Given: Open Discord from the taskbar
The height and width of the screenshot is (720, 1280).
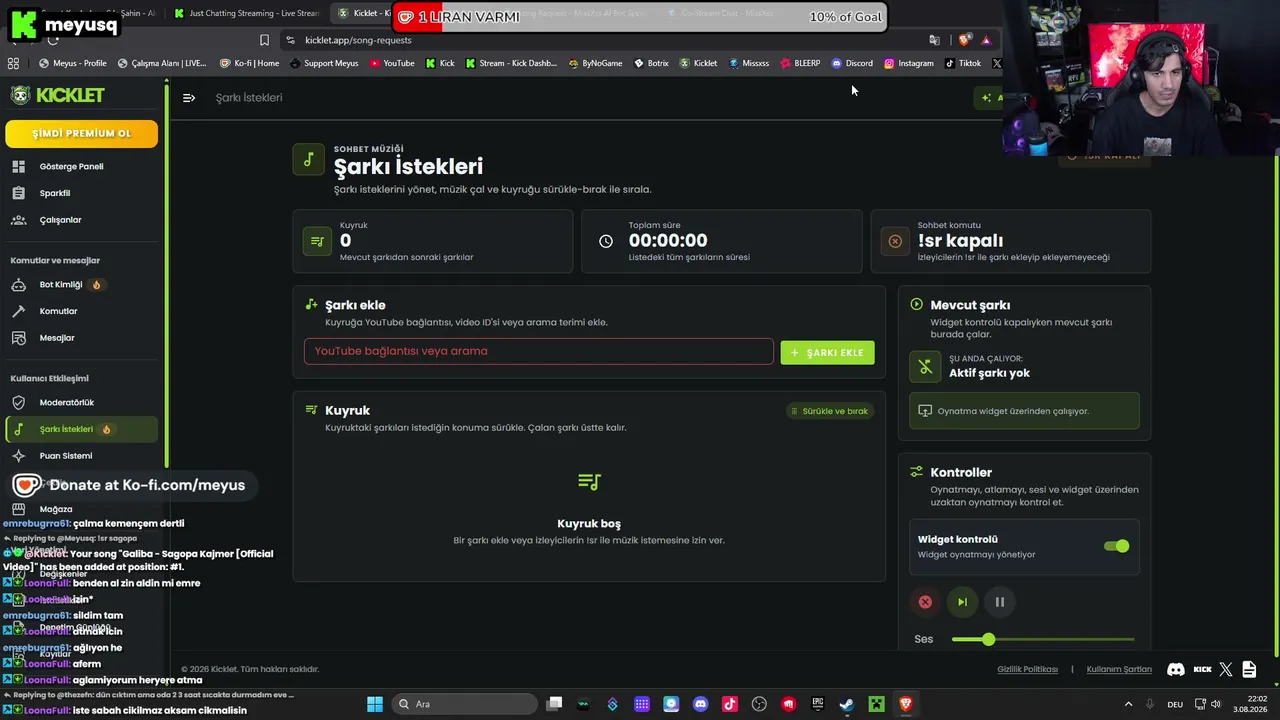Looking at the screenshot, I should tap(700, 704).
